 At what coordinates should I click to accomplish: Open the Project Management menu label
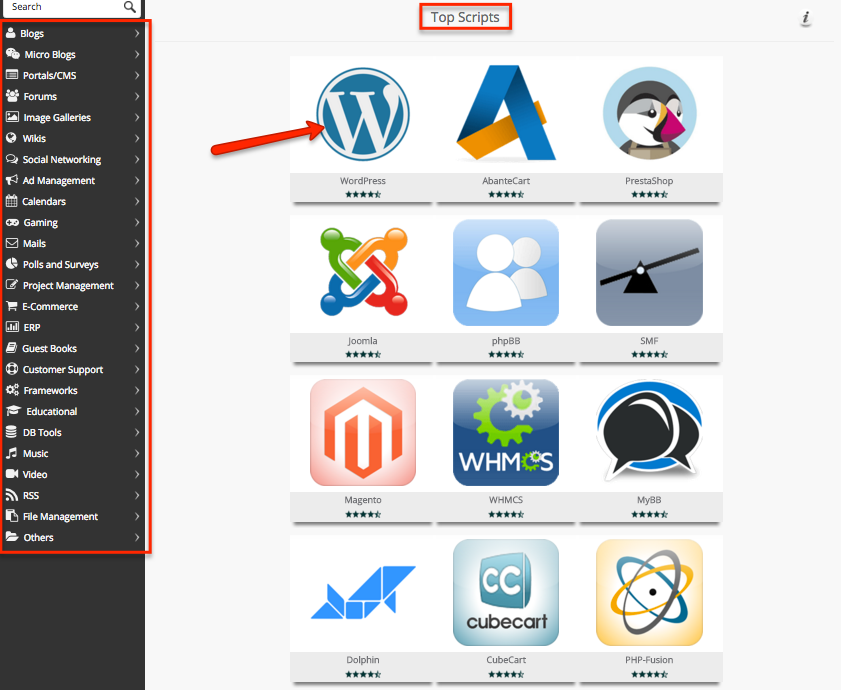click(x=68, y=285)
